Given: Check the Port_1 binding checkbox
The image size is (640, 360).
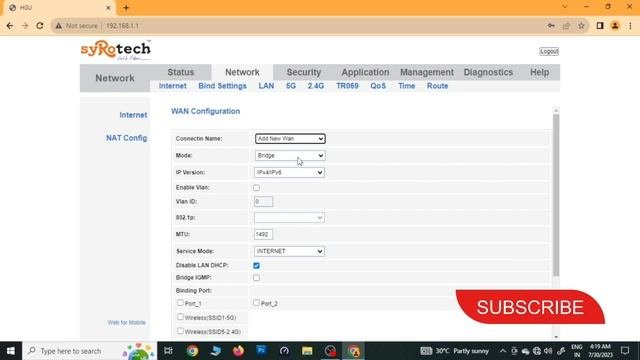Looking at the screenshot, I should [180, 303].
